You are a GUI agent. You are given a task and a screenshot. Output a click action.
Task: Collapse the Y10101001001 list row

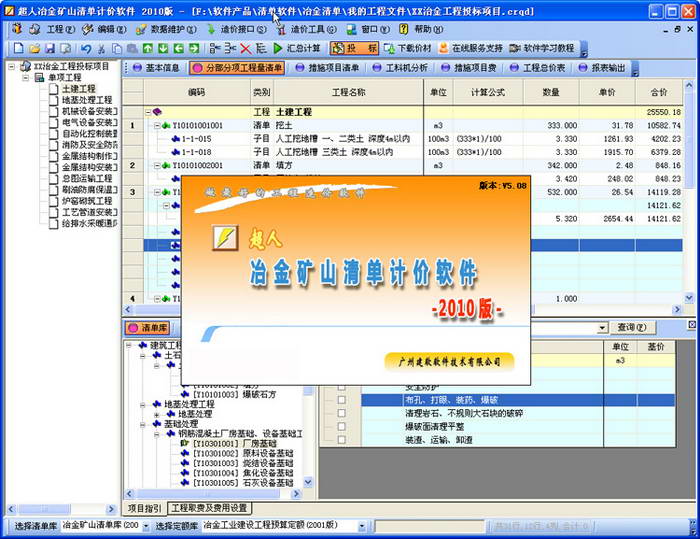(157, 126)
